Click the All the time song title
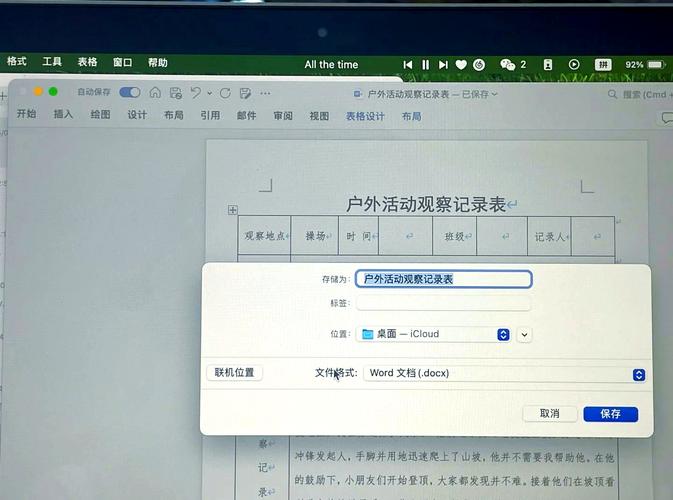The height and width of the screenshot is (500, 673). coord(331,64)
